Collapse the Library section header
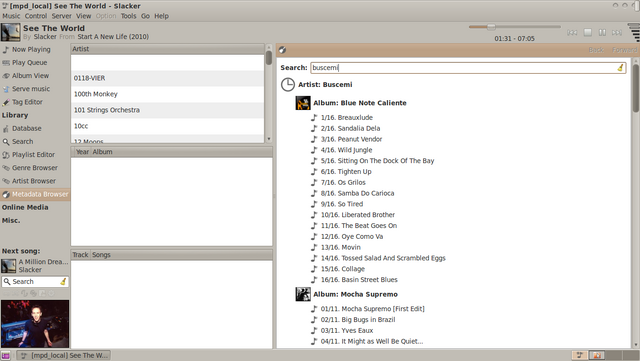Image resolution: width=640 pixels, height=361 pixels. (x=15, y=115)
